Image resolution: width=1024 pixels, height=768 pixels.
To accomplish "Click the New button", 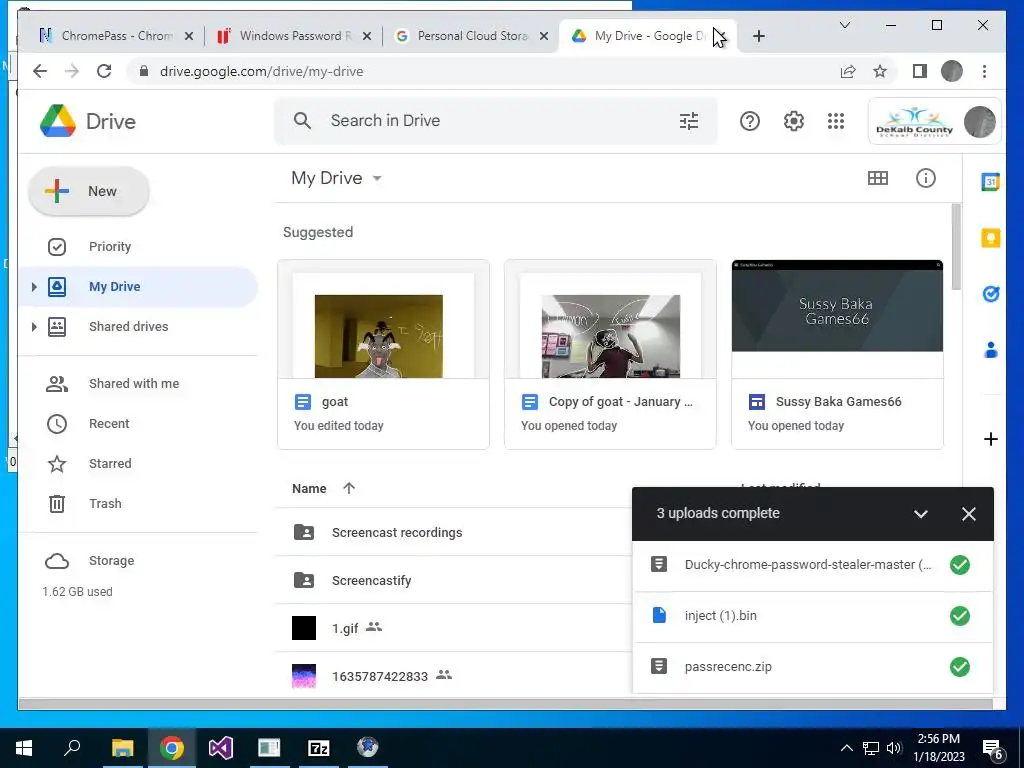I will (x=89, y=191).
